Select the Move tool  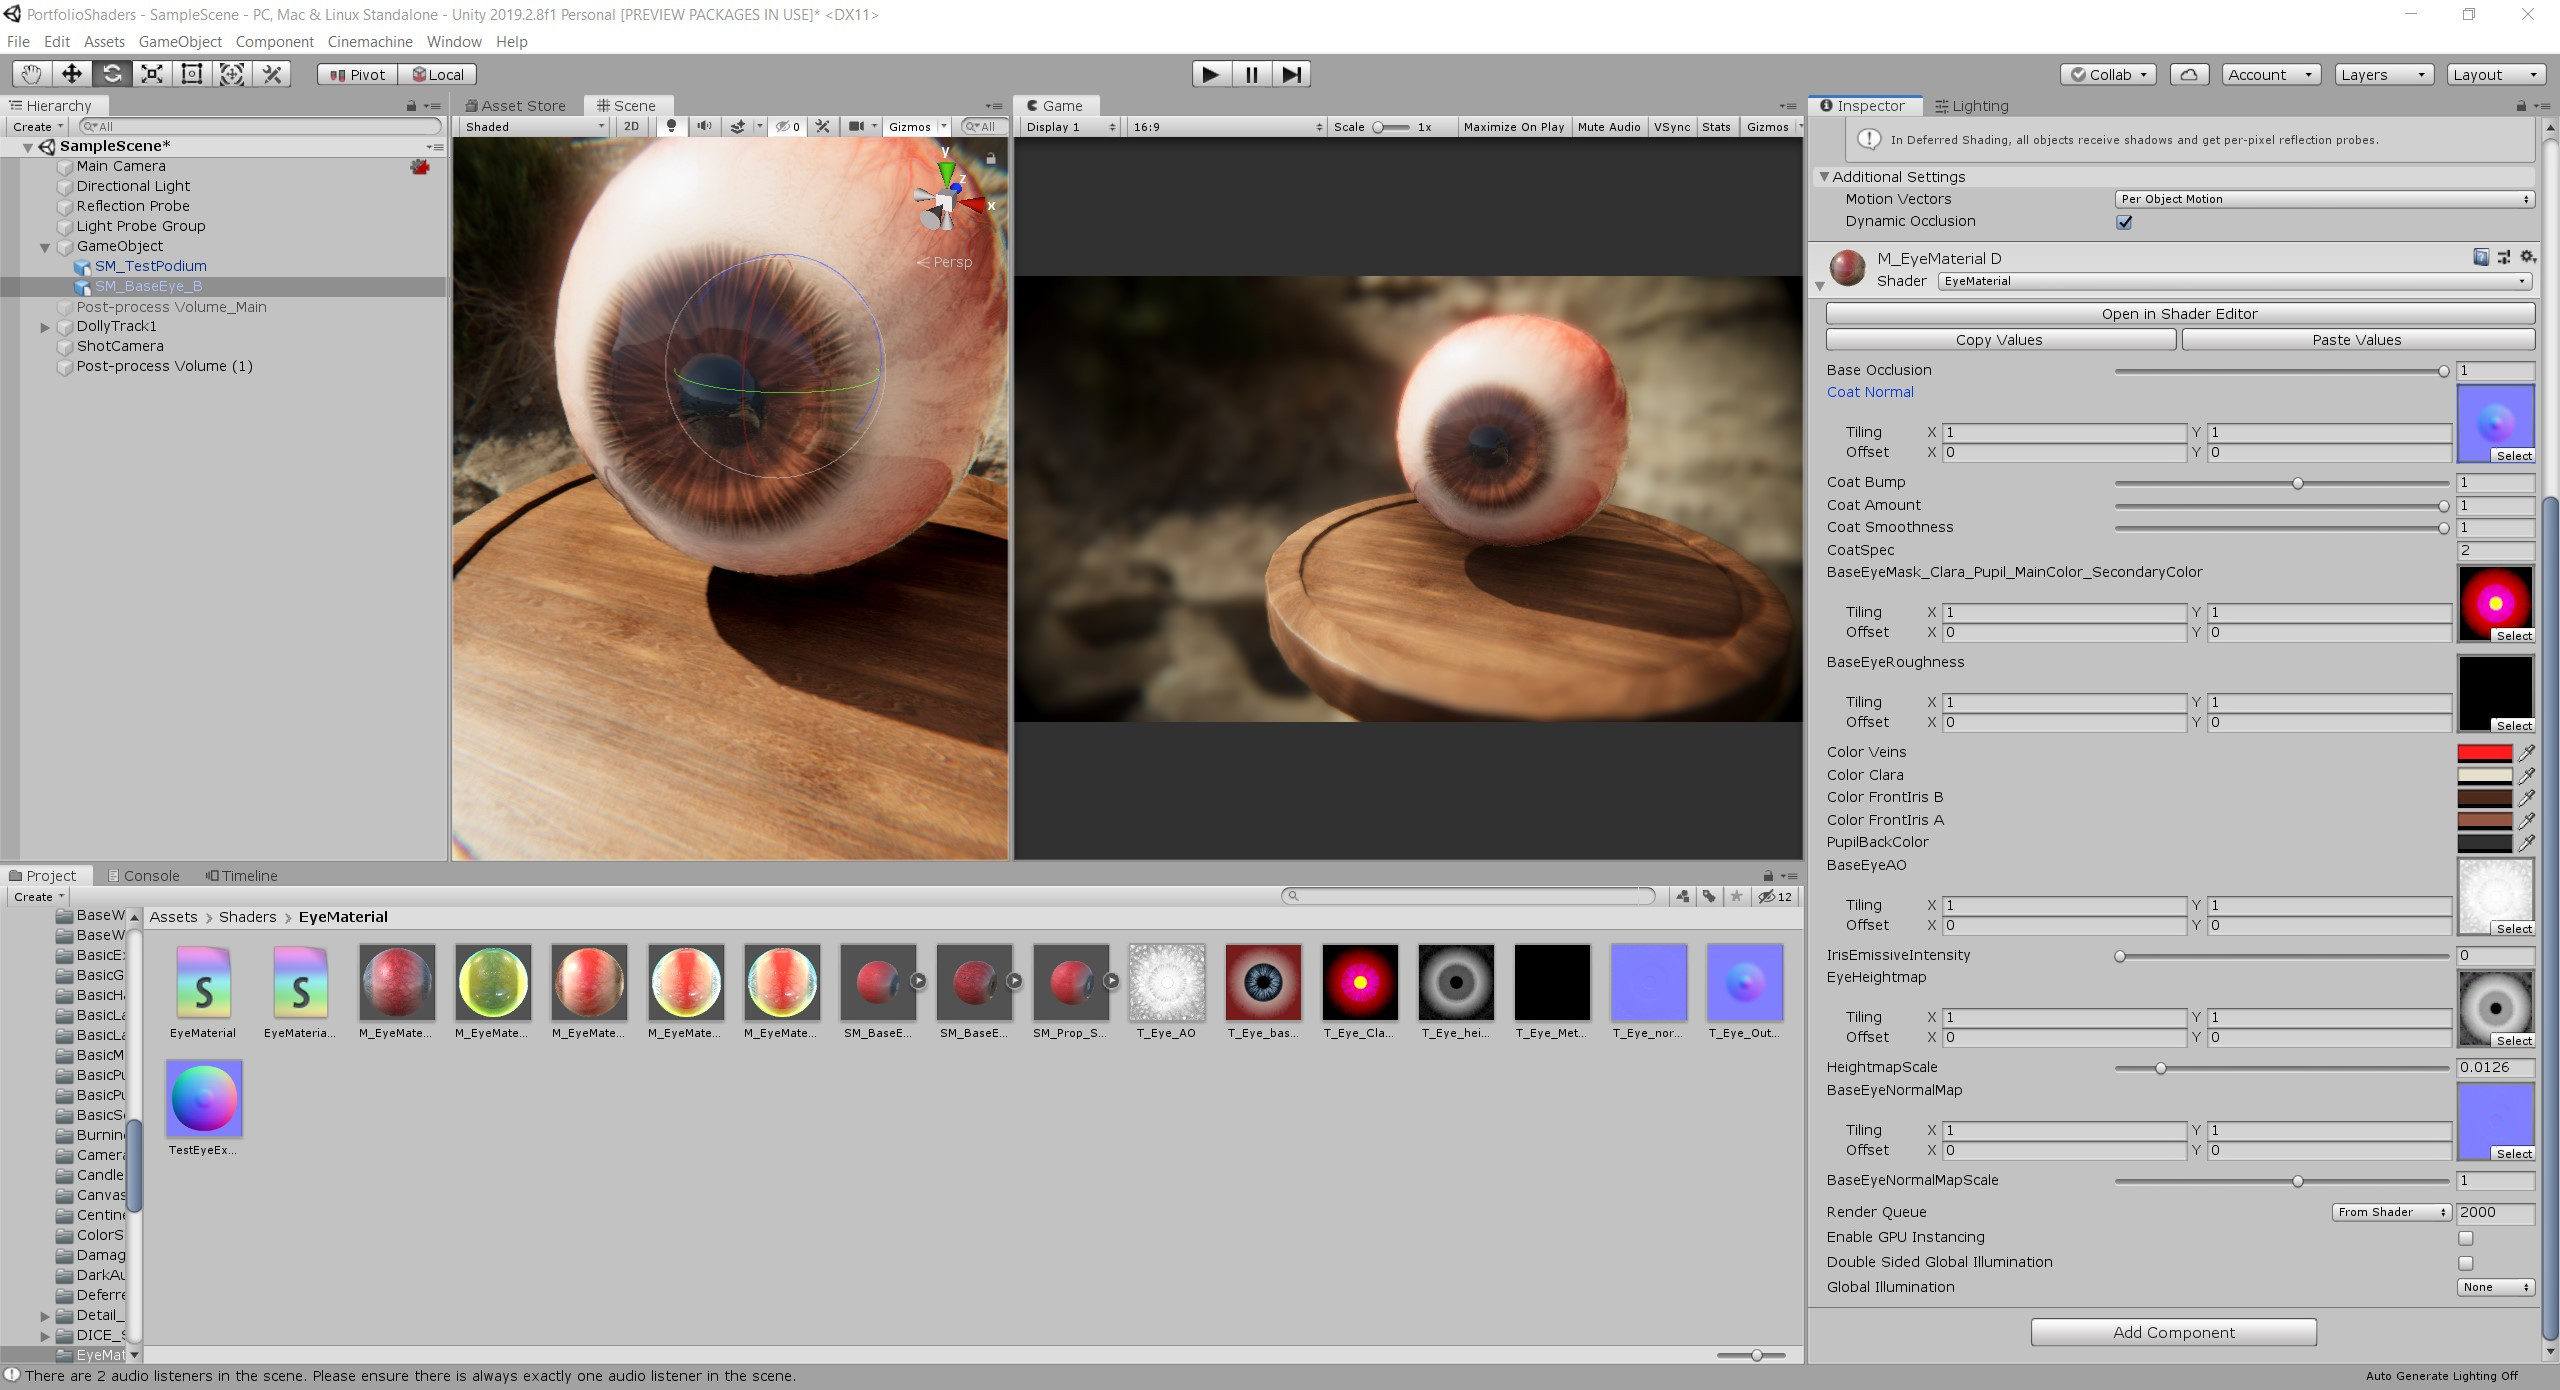(70, 74)
